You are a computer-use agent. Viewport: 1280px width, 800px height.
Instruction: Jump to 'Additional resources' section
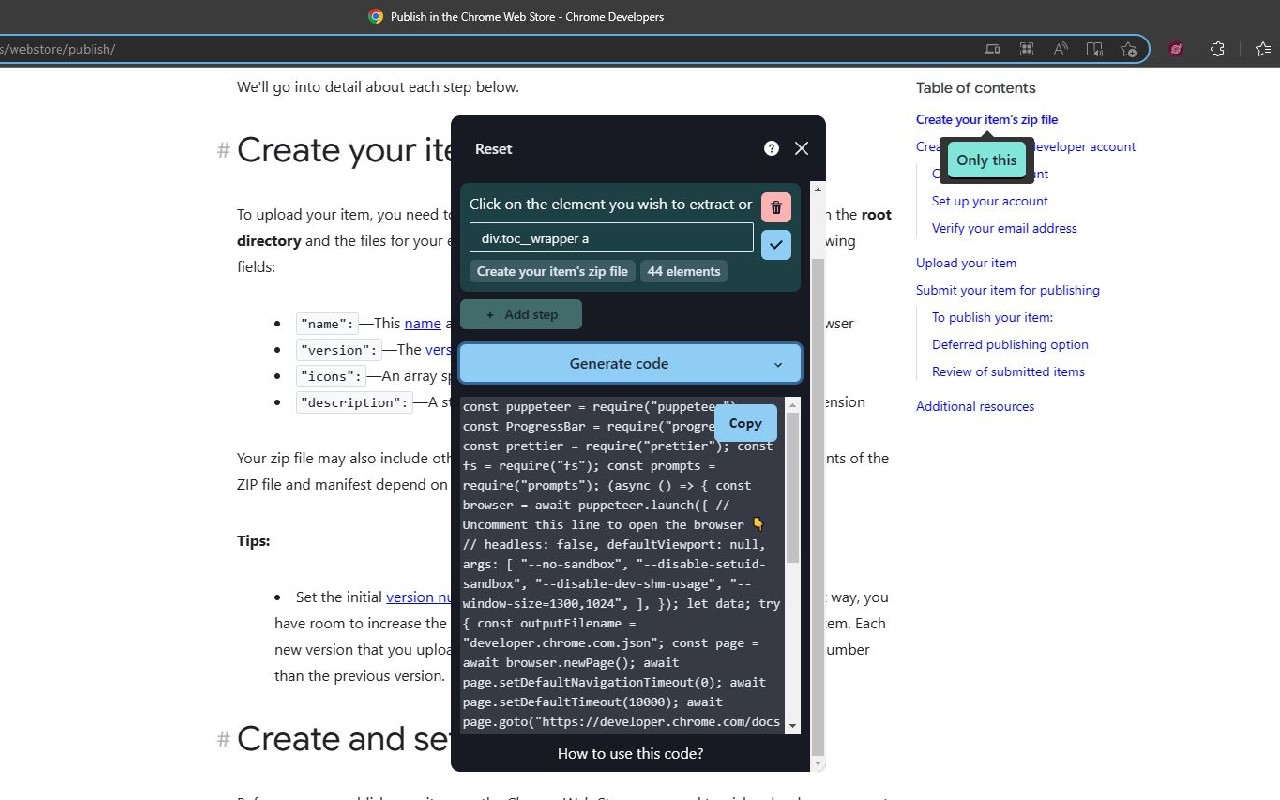pos(975,406)
